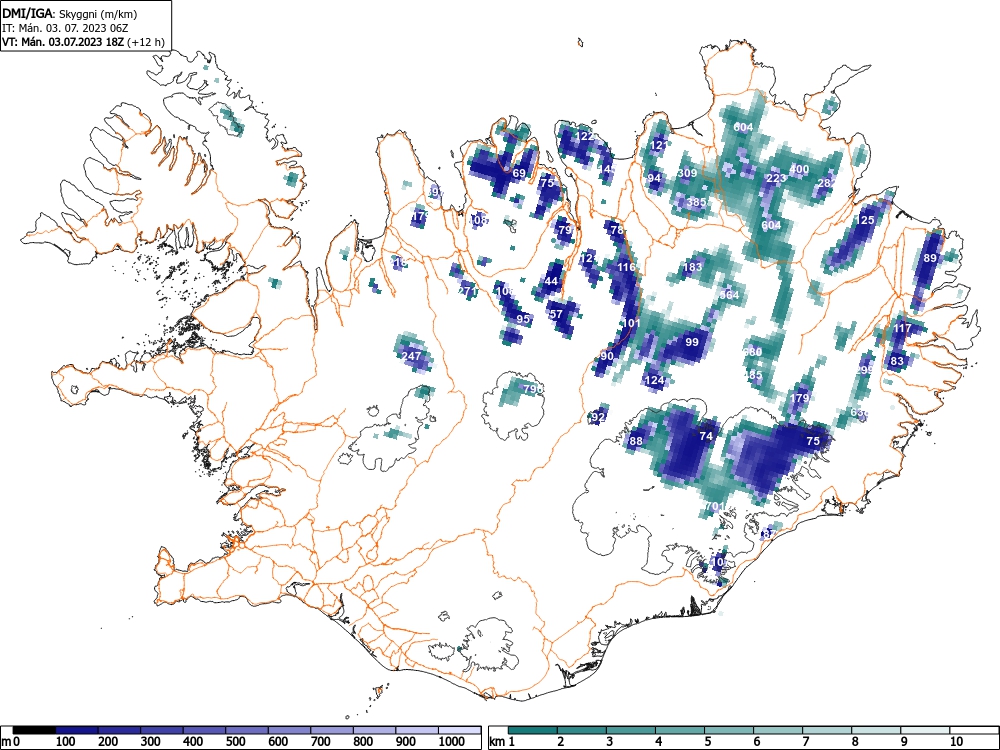Select the black 0–100 m legend swatch
This screenshot has width=1000, height=750.
point(34,730)
